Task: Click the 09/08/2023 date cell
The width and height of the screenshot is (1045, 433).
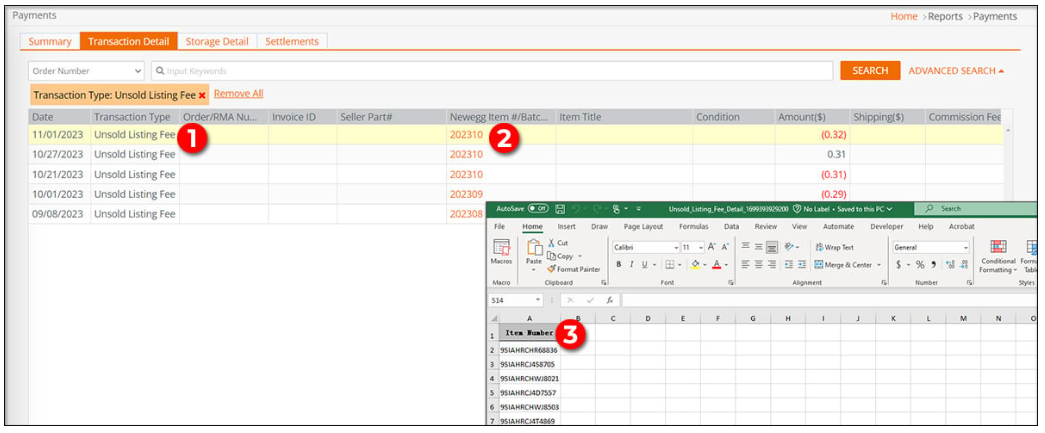Action: coord(57,214)
